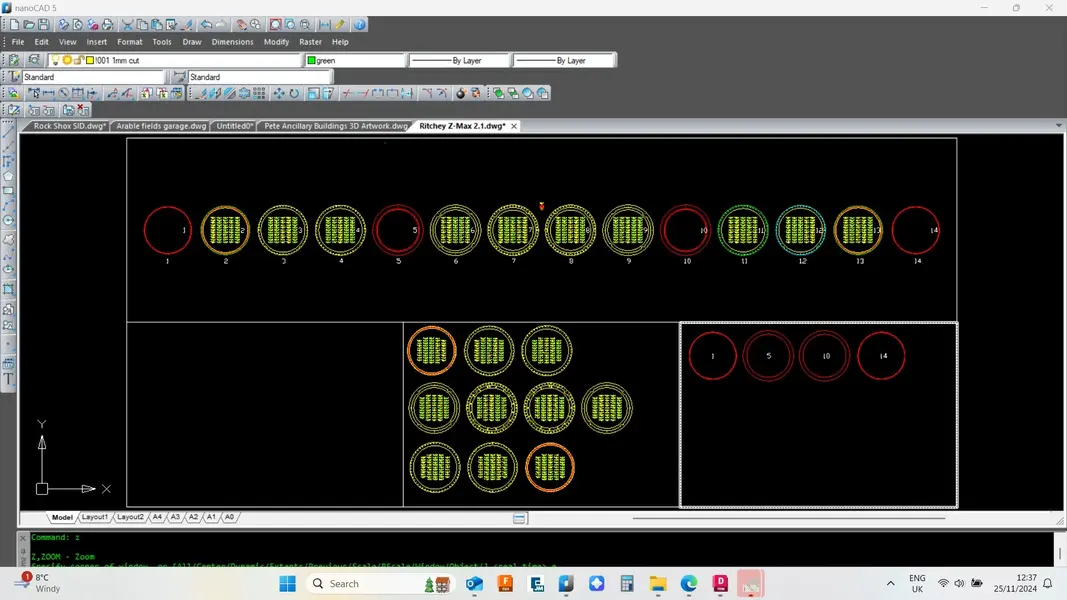Image resolution: width=1067 pixels, height=600 pixels.
Task: Click the Paste clipboard icon
Action: click(157, 24)
